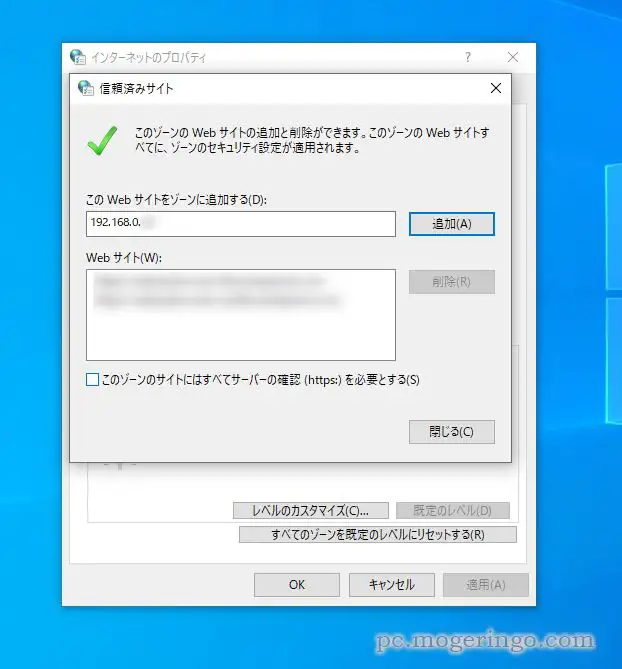This screenshot has height=669, width=622.
Task: Click the インターネットのプロパティ title bar icon
Action: click(78, 57)
